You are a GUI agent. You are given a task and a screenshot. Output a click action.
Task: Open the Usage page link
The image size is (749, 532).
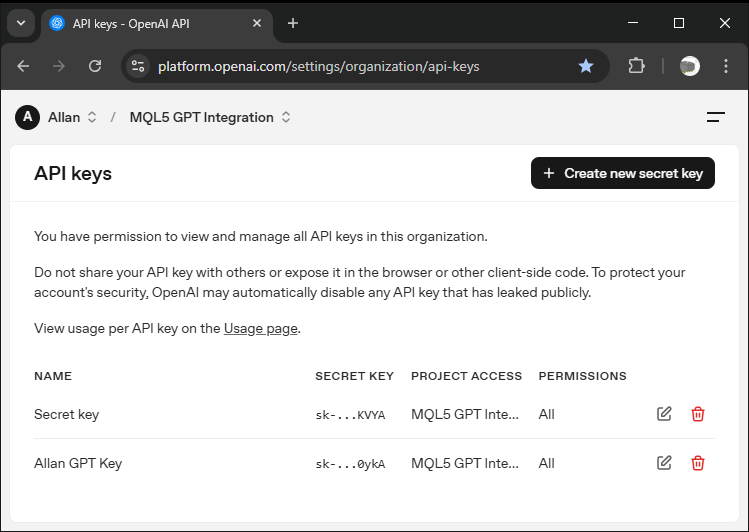261,329
